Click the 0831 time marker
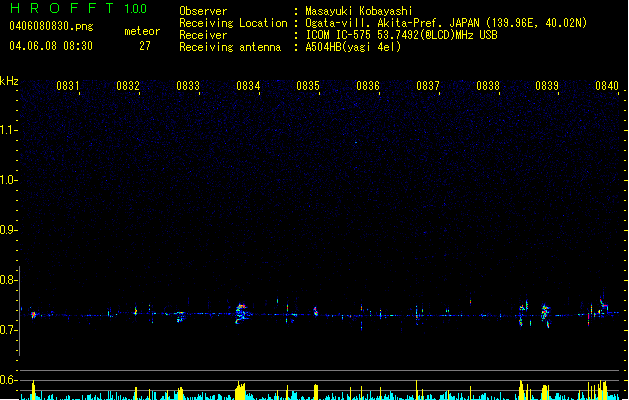 click(x=68, y=86)
